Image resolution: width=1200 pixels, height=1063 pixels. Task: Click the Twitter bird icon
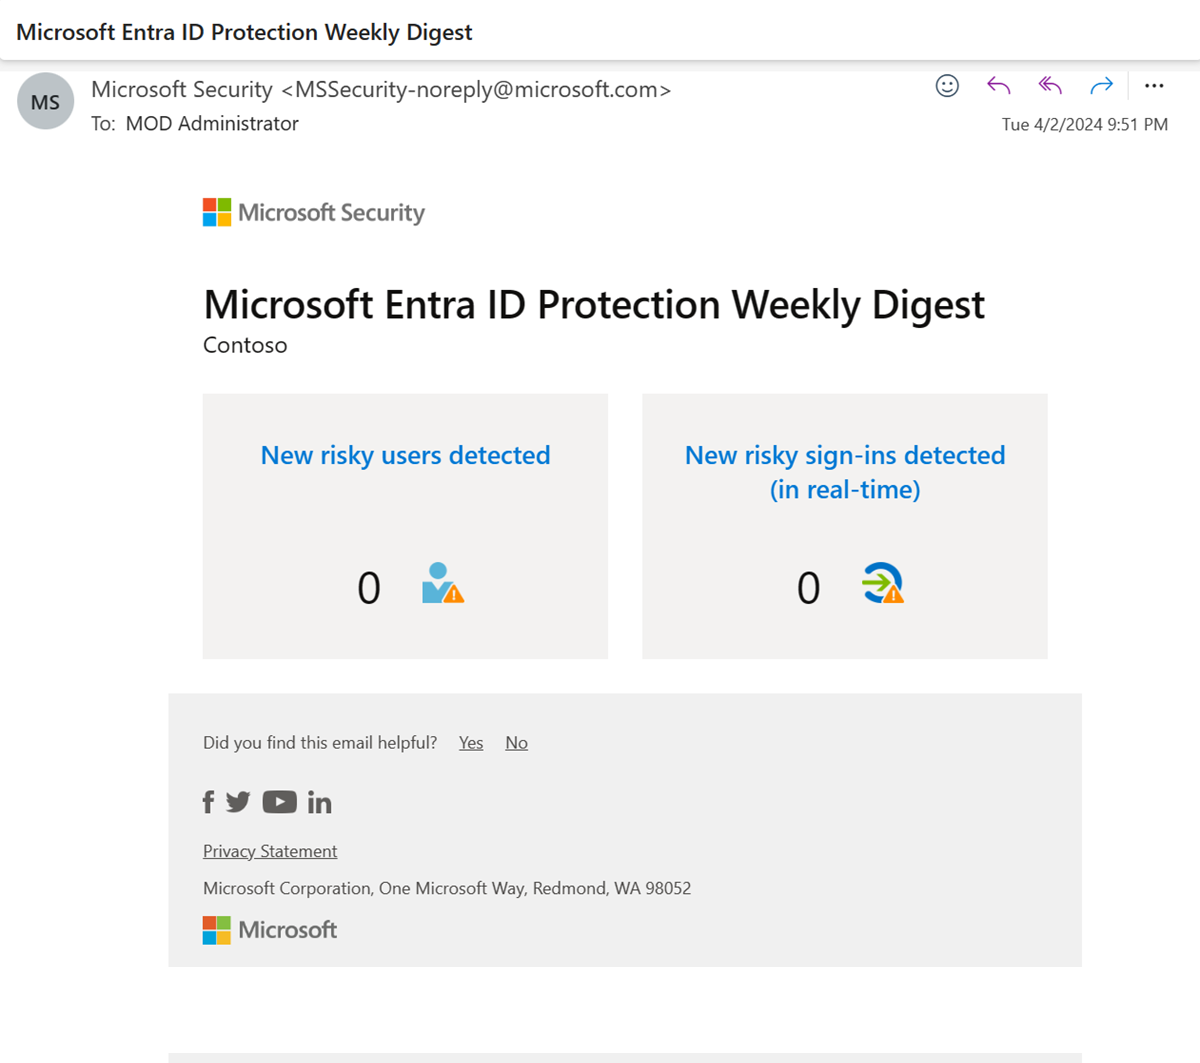click(238, 802)
